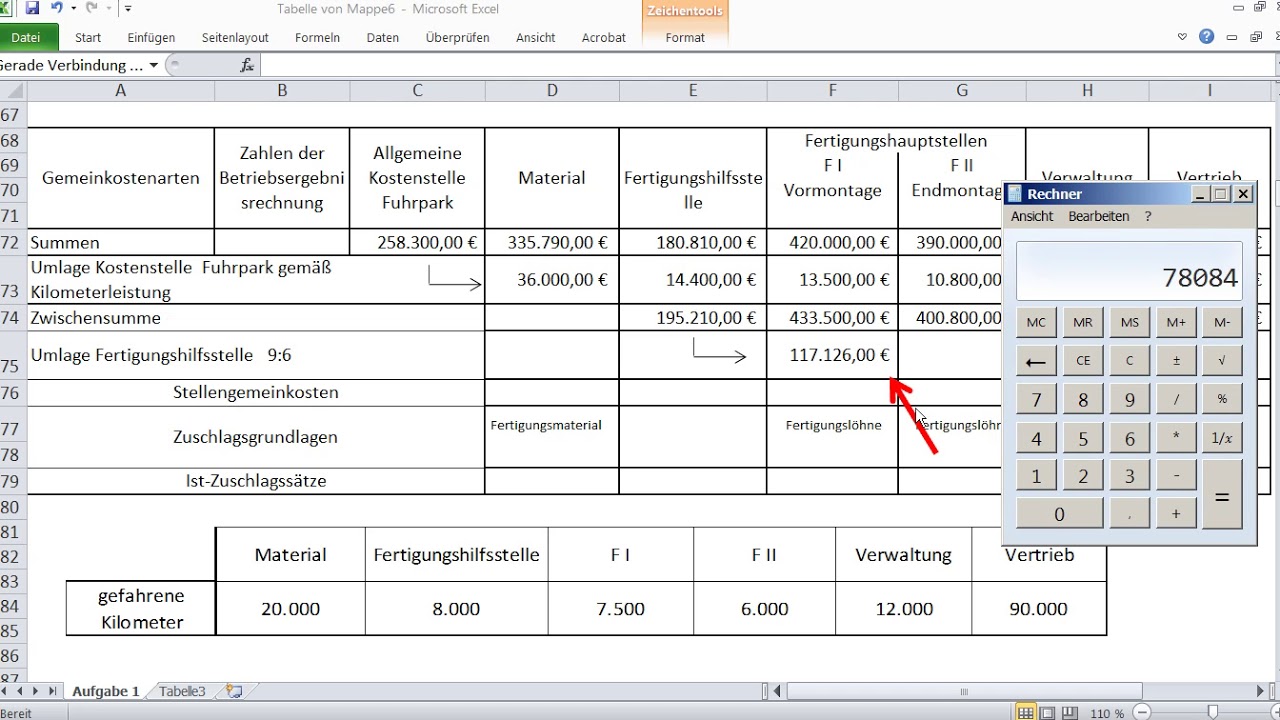Switch to the Tabelle3 sheet tab
Viewport: 1280px width, 720px height.
182,691
